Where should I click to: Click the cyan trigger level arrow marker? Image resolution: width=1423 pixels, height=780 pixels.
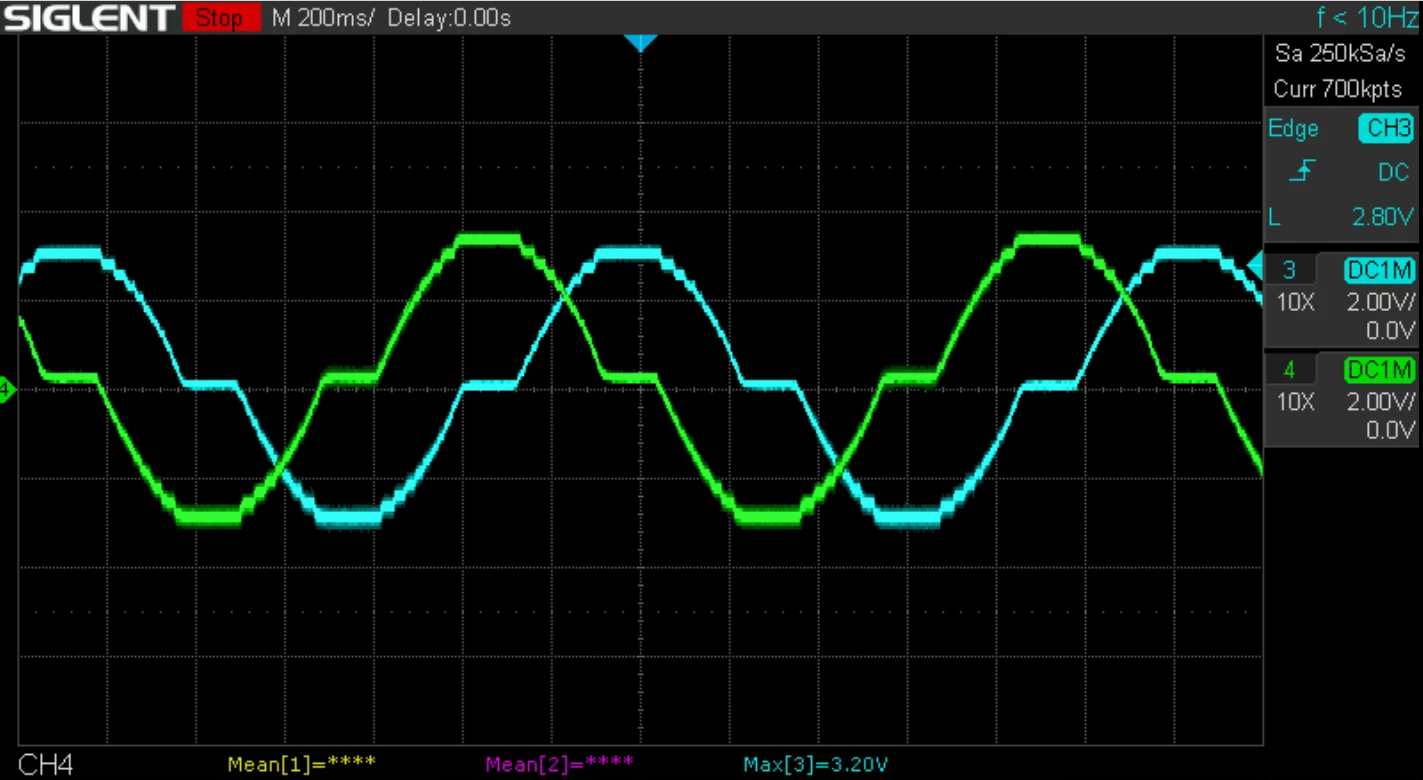click(x=1254, y=265)
